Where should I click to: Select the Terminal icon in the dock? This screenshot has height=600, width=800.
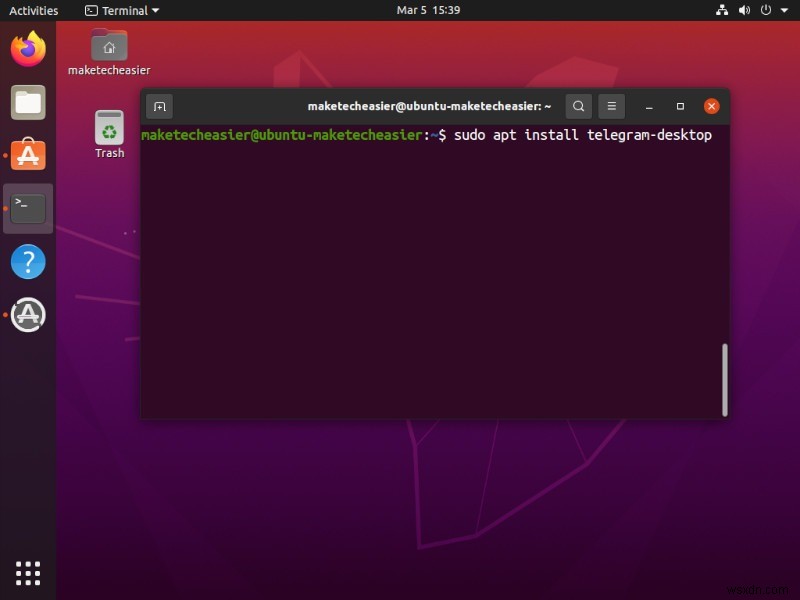(27, 208)
